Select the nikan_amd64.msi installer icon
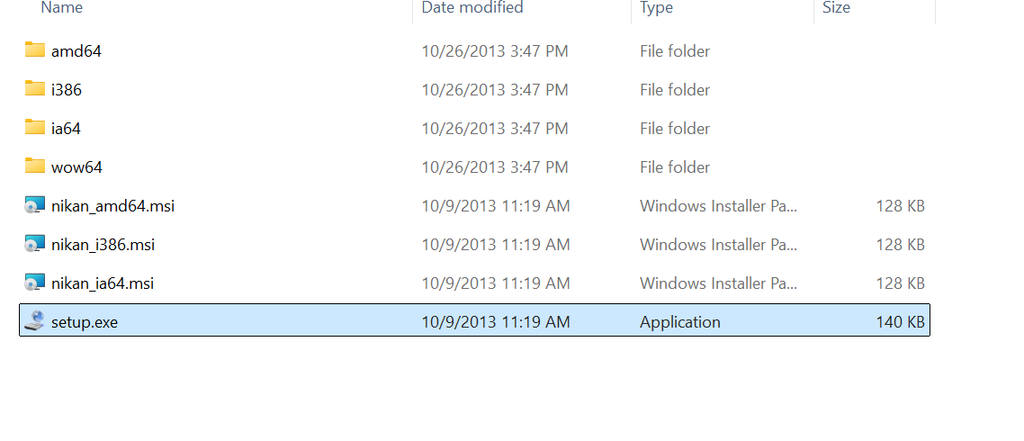 [x=35, y=205]
